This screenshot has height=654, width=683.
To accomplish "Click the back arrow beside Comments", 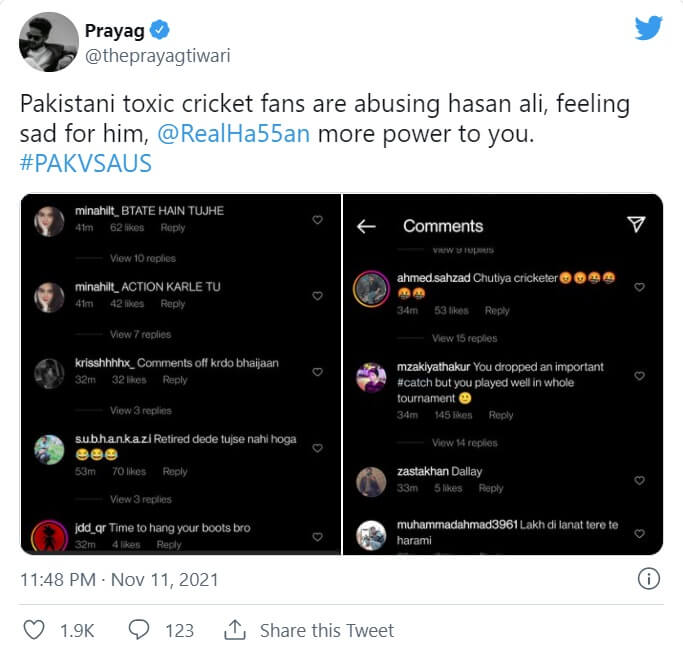I will (x=366, y=226).
